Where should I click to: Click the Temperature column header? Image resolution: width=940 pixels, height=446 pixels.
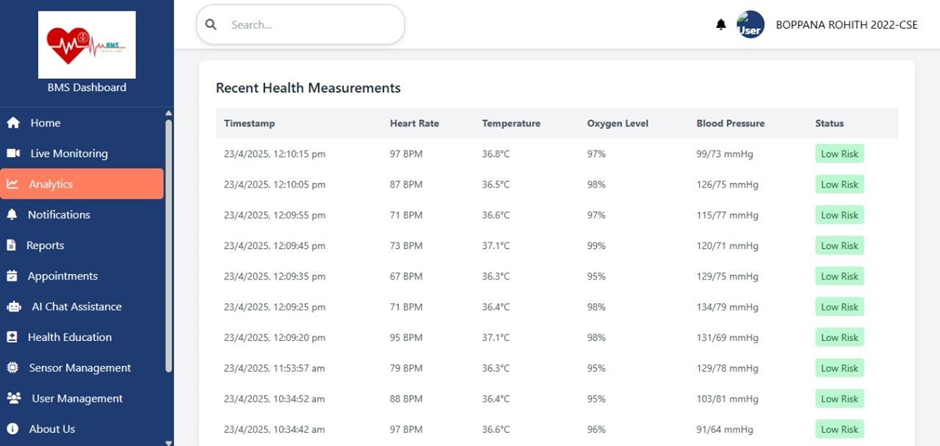click(511, 123)
